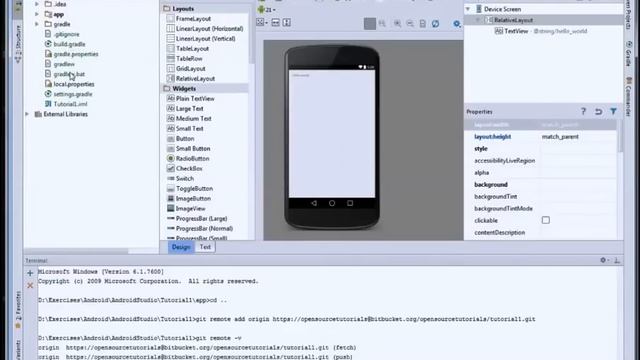Add a new terminal session
Screen dimensions: 640x360
(x=30, y=273)
